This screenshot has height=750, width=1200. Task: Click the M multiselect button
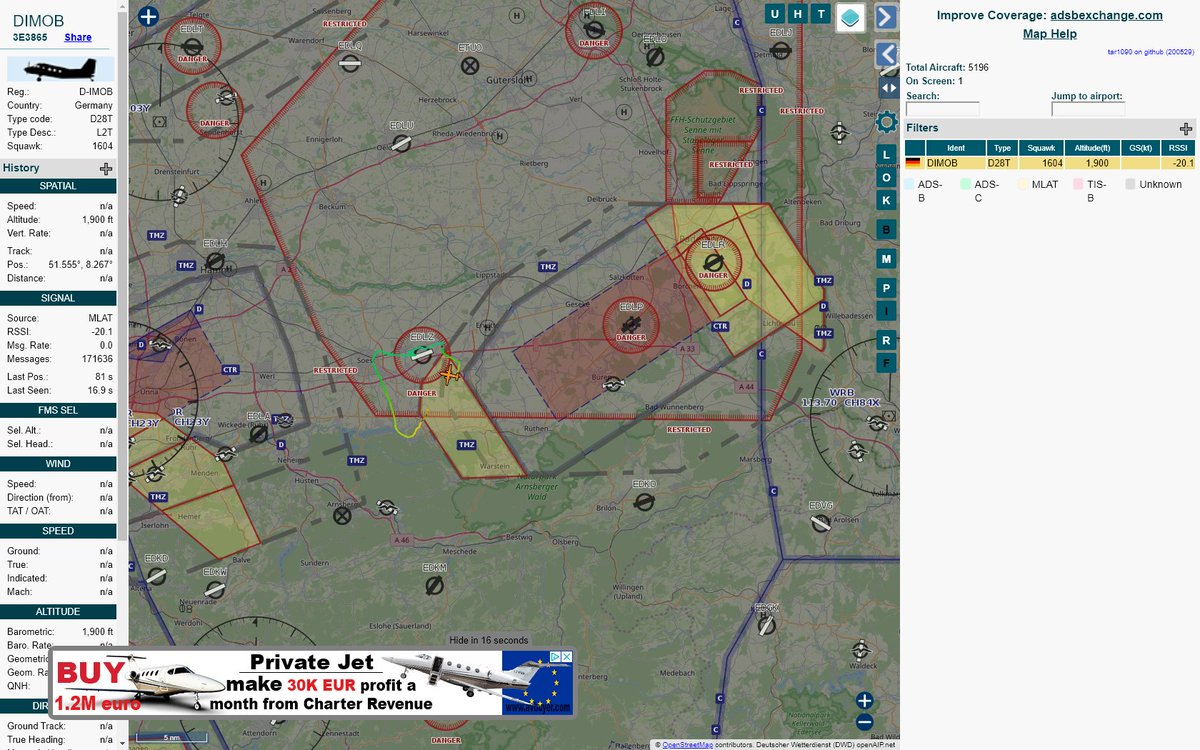coord(884,258)
